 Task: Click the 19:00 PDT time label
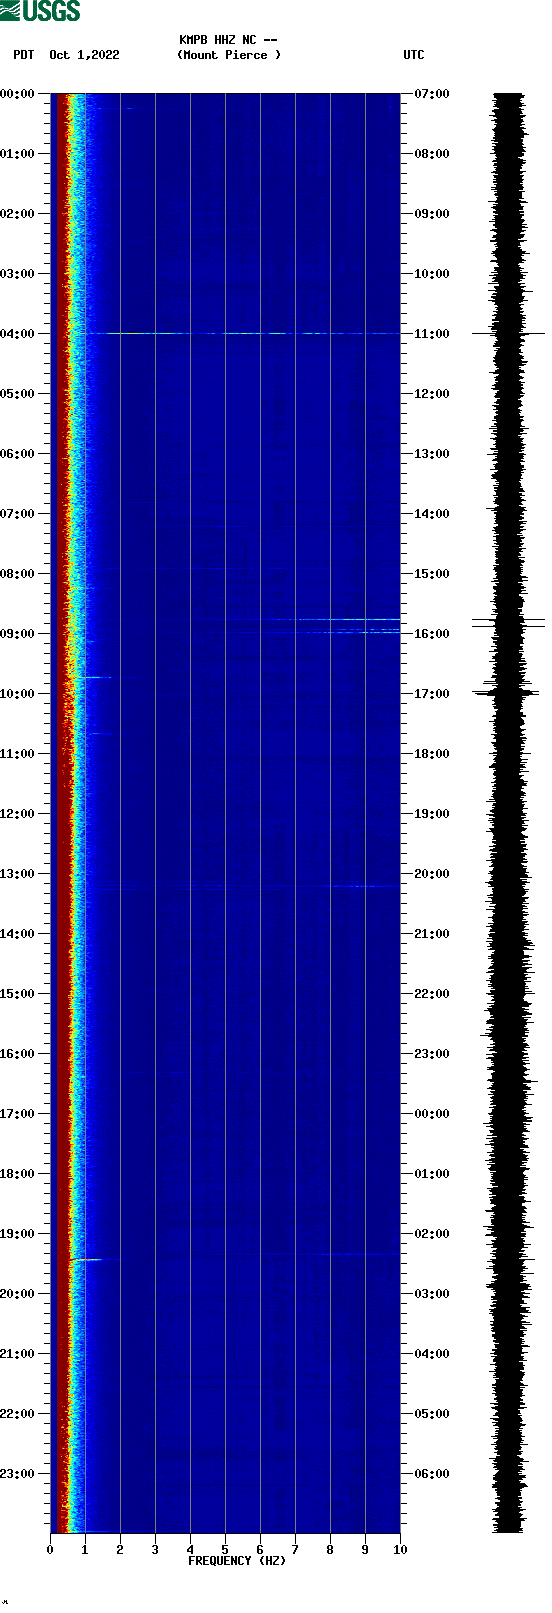coord(18,1234)
